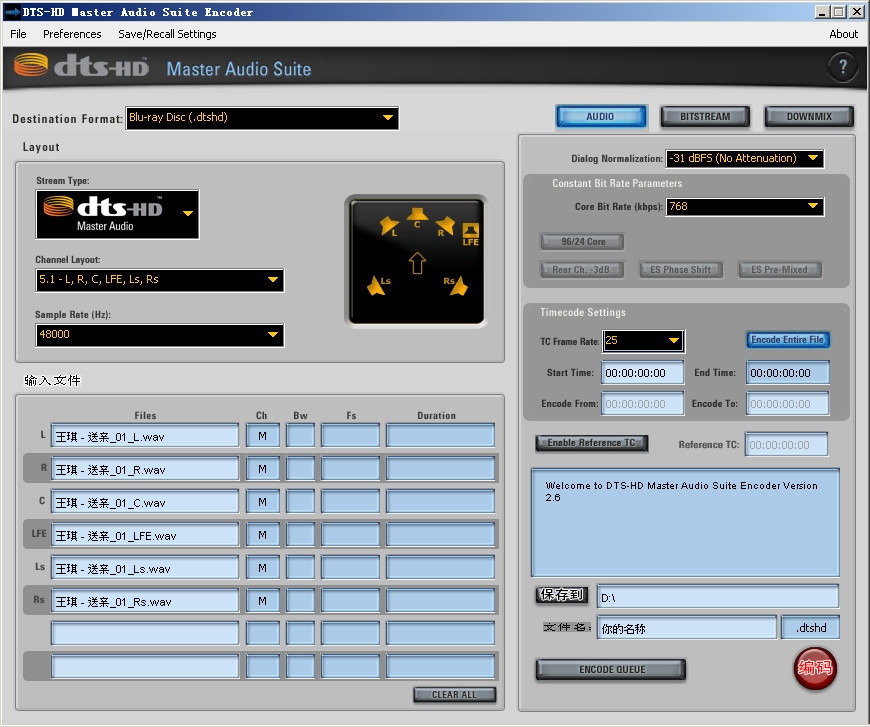Viewport: 870px width, 727px height.
Task: Expand the Channel Layout dropdown
Action: pyautogui.click(x=160, y=280)
